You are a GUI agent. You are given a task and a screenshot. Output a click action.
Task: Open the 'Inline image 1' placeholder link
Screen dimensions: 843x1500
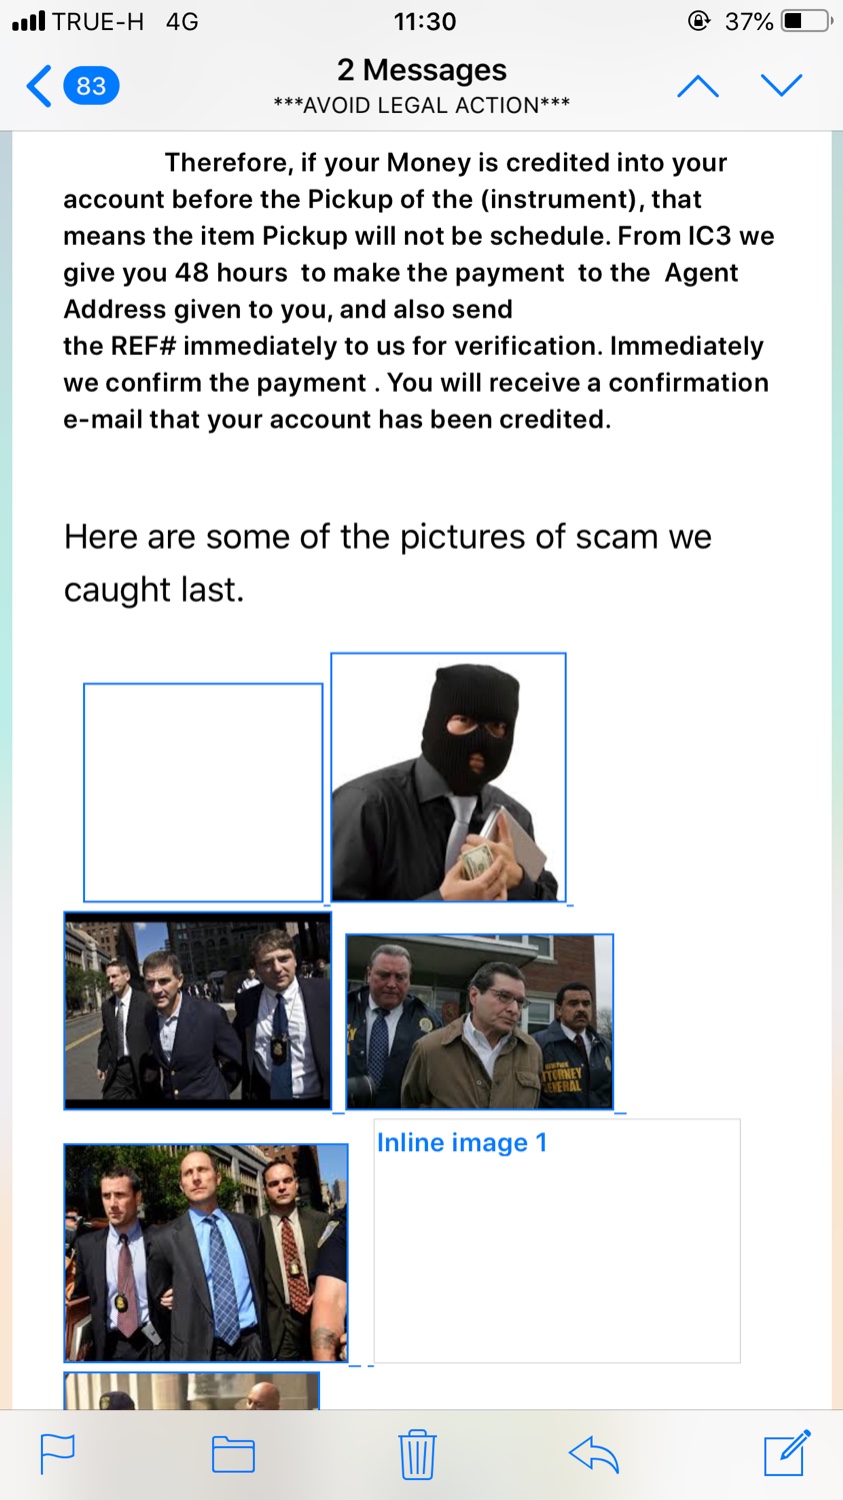coord(462,1142)
